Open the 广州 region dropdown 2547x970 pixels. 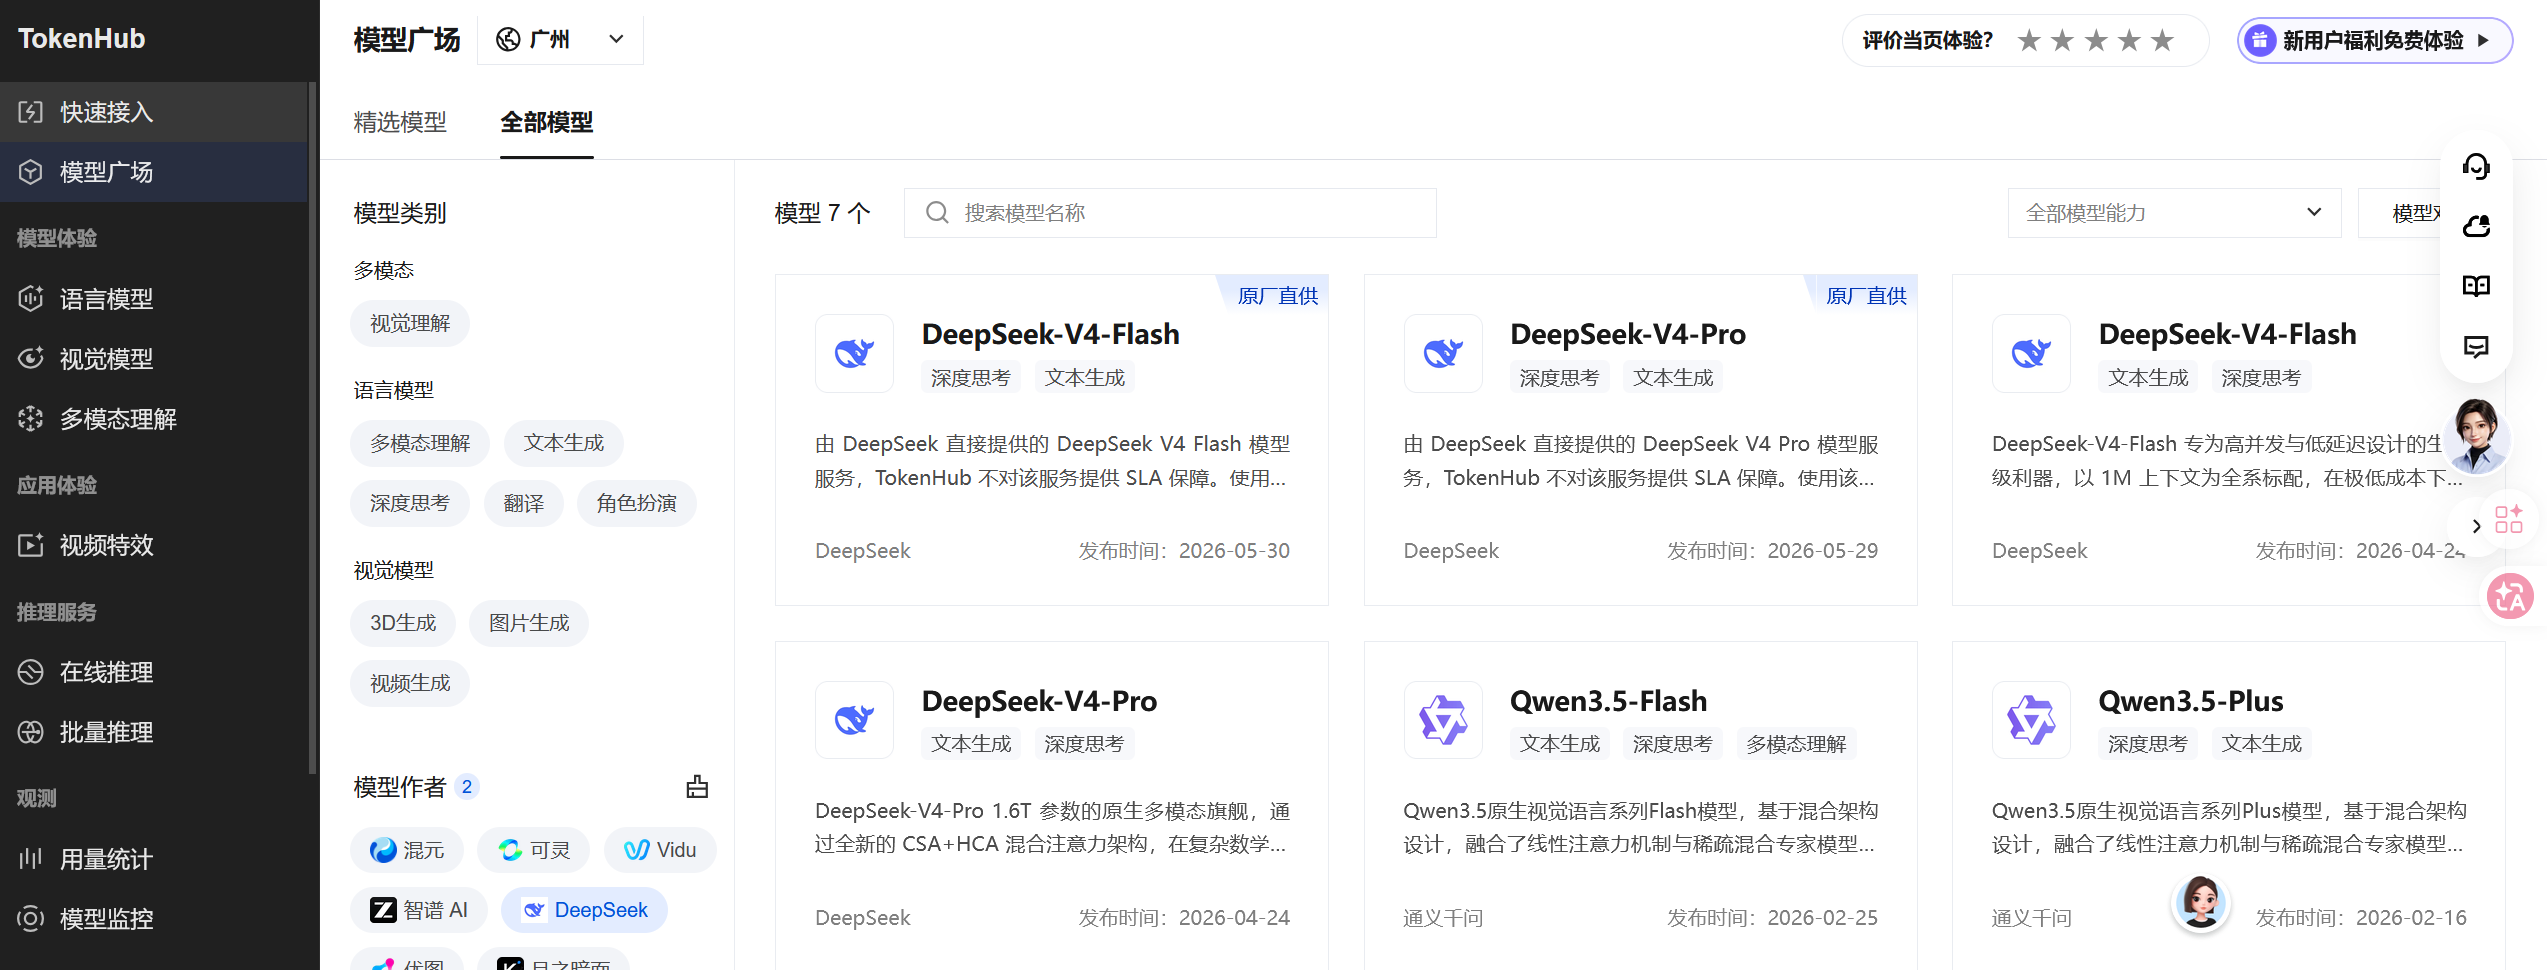[x=560, y=40]
